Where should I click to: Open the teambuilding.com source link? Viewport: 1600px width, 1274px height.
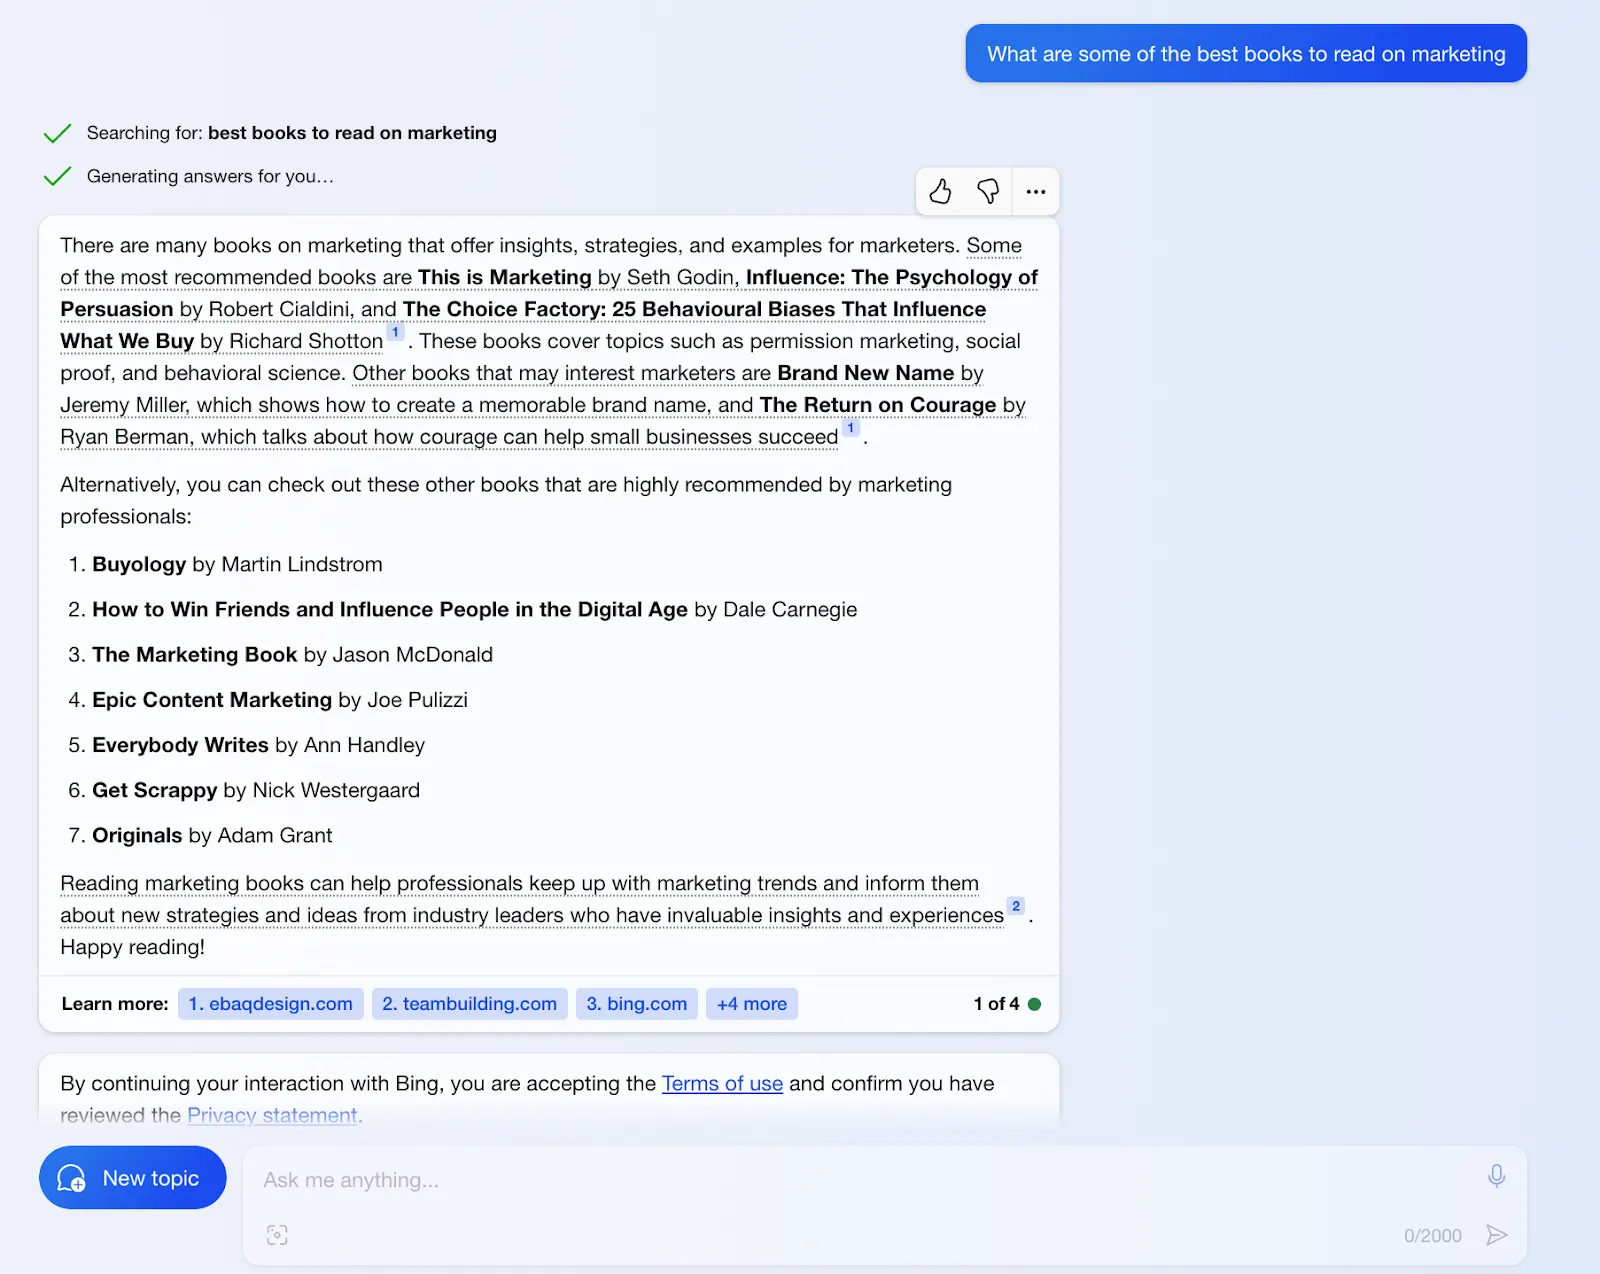(470, 1004)
